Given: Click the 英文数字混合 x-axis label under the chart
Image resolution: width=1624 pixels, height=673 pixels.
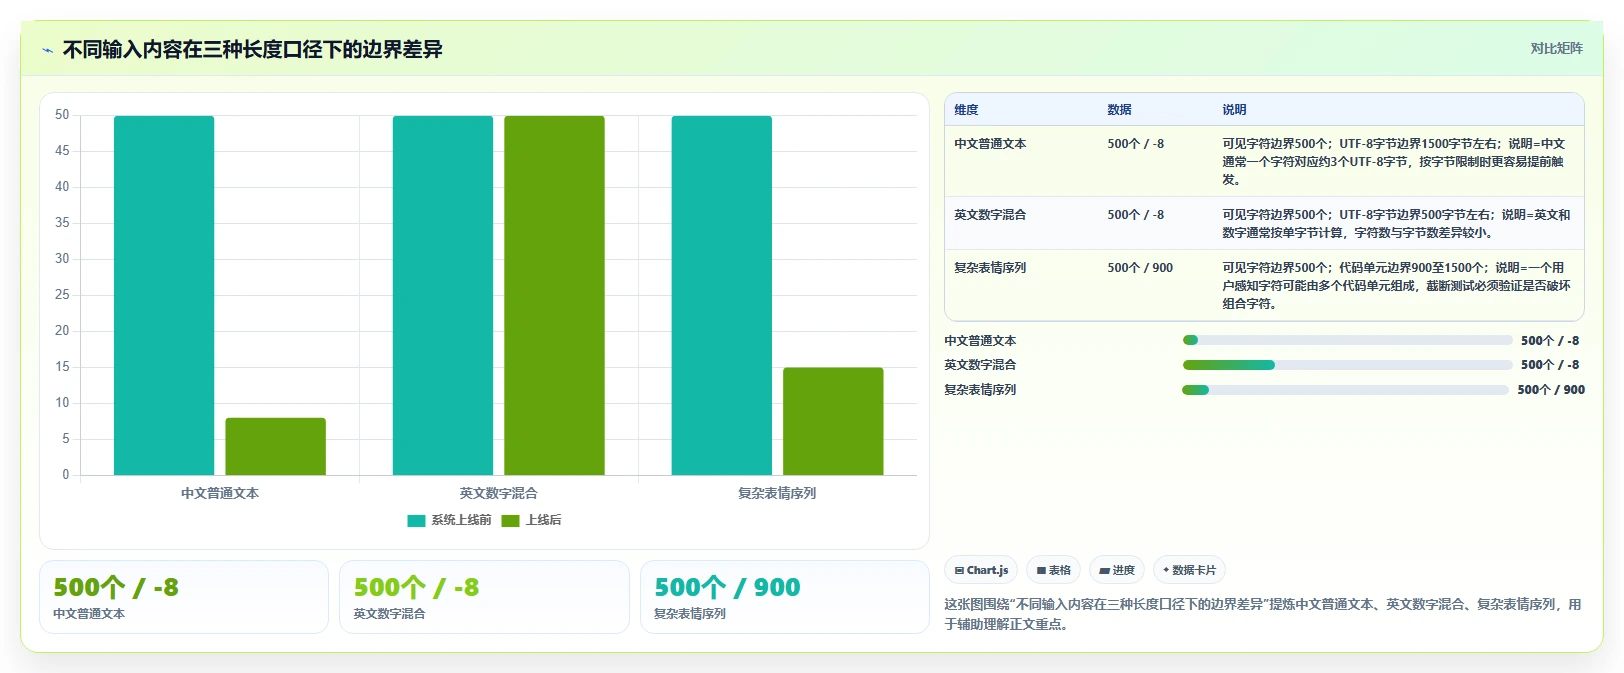Looking at the screenshot, I should (499, 493).
